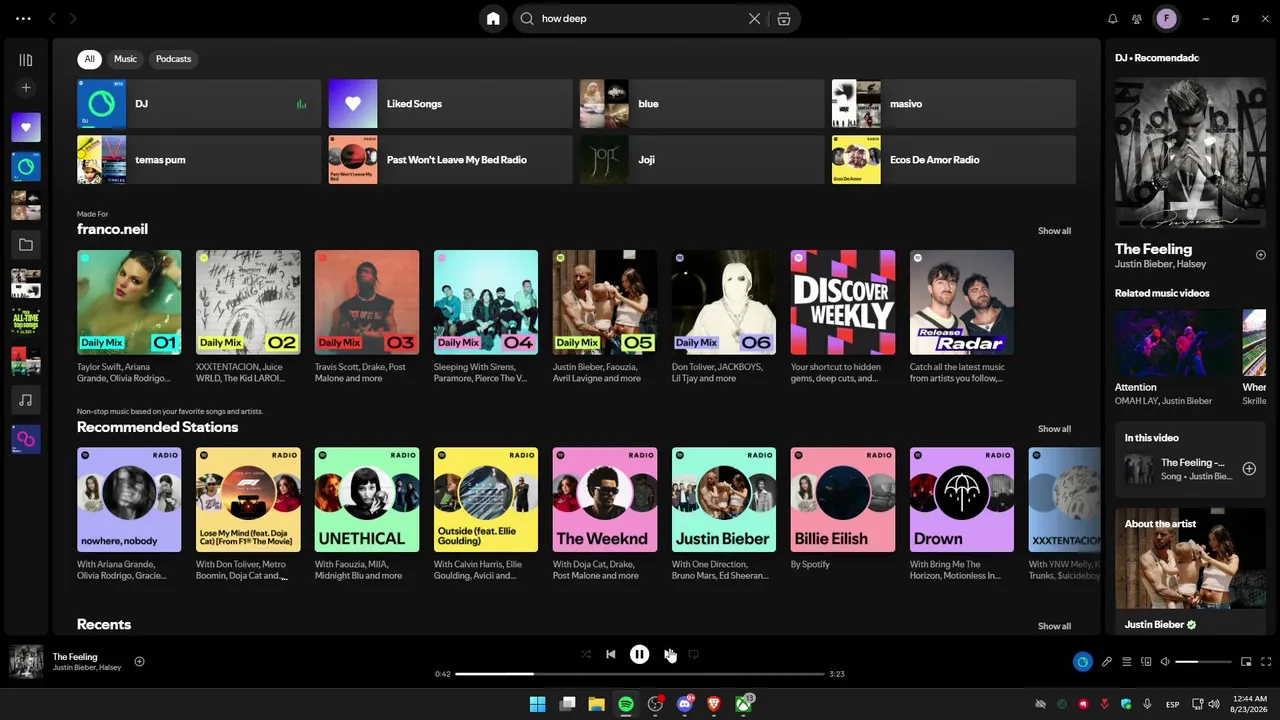Open The Weeknd radio station
Viewport: 1280px width, 720px height.
coord(605,500)
